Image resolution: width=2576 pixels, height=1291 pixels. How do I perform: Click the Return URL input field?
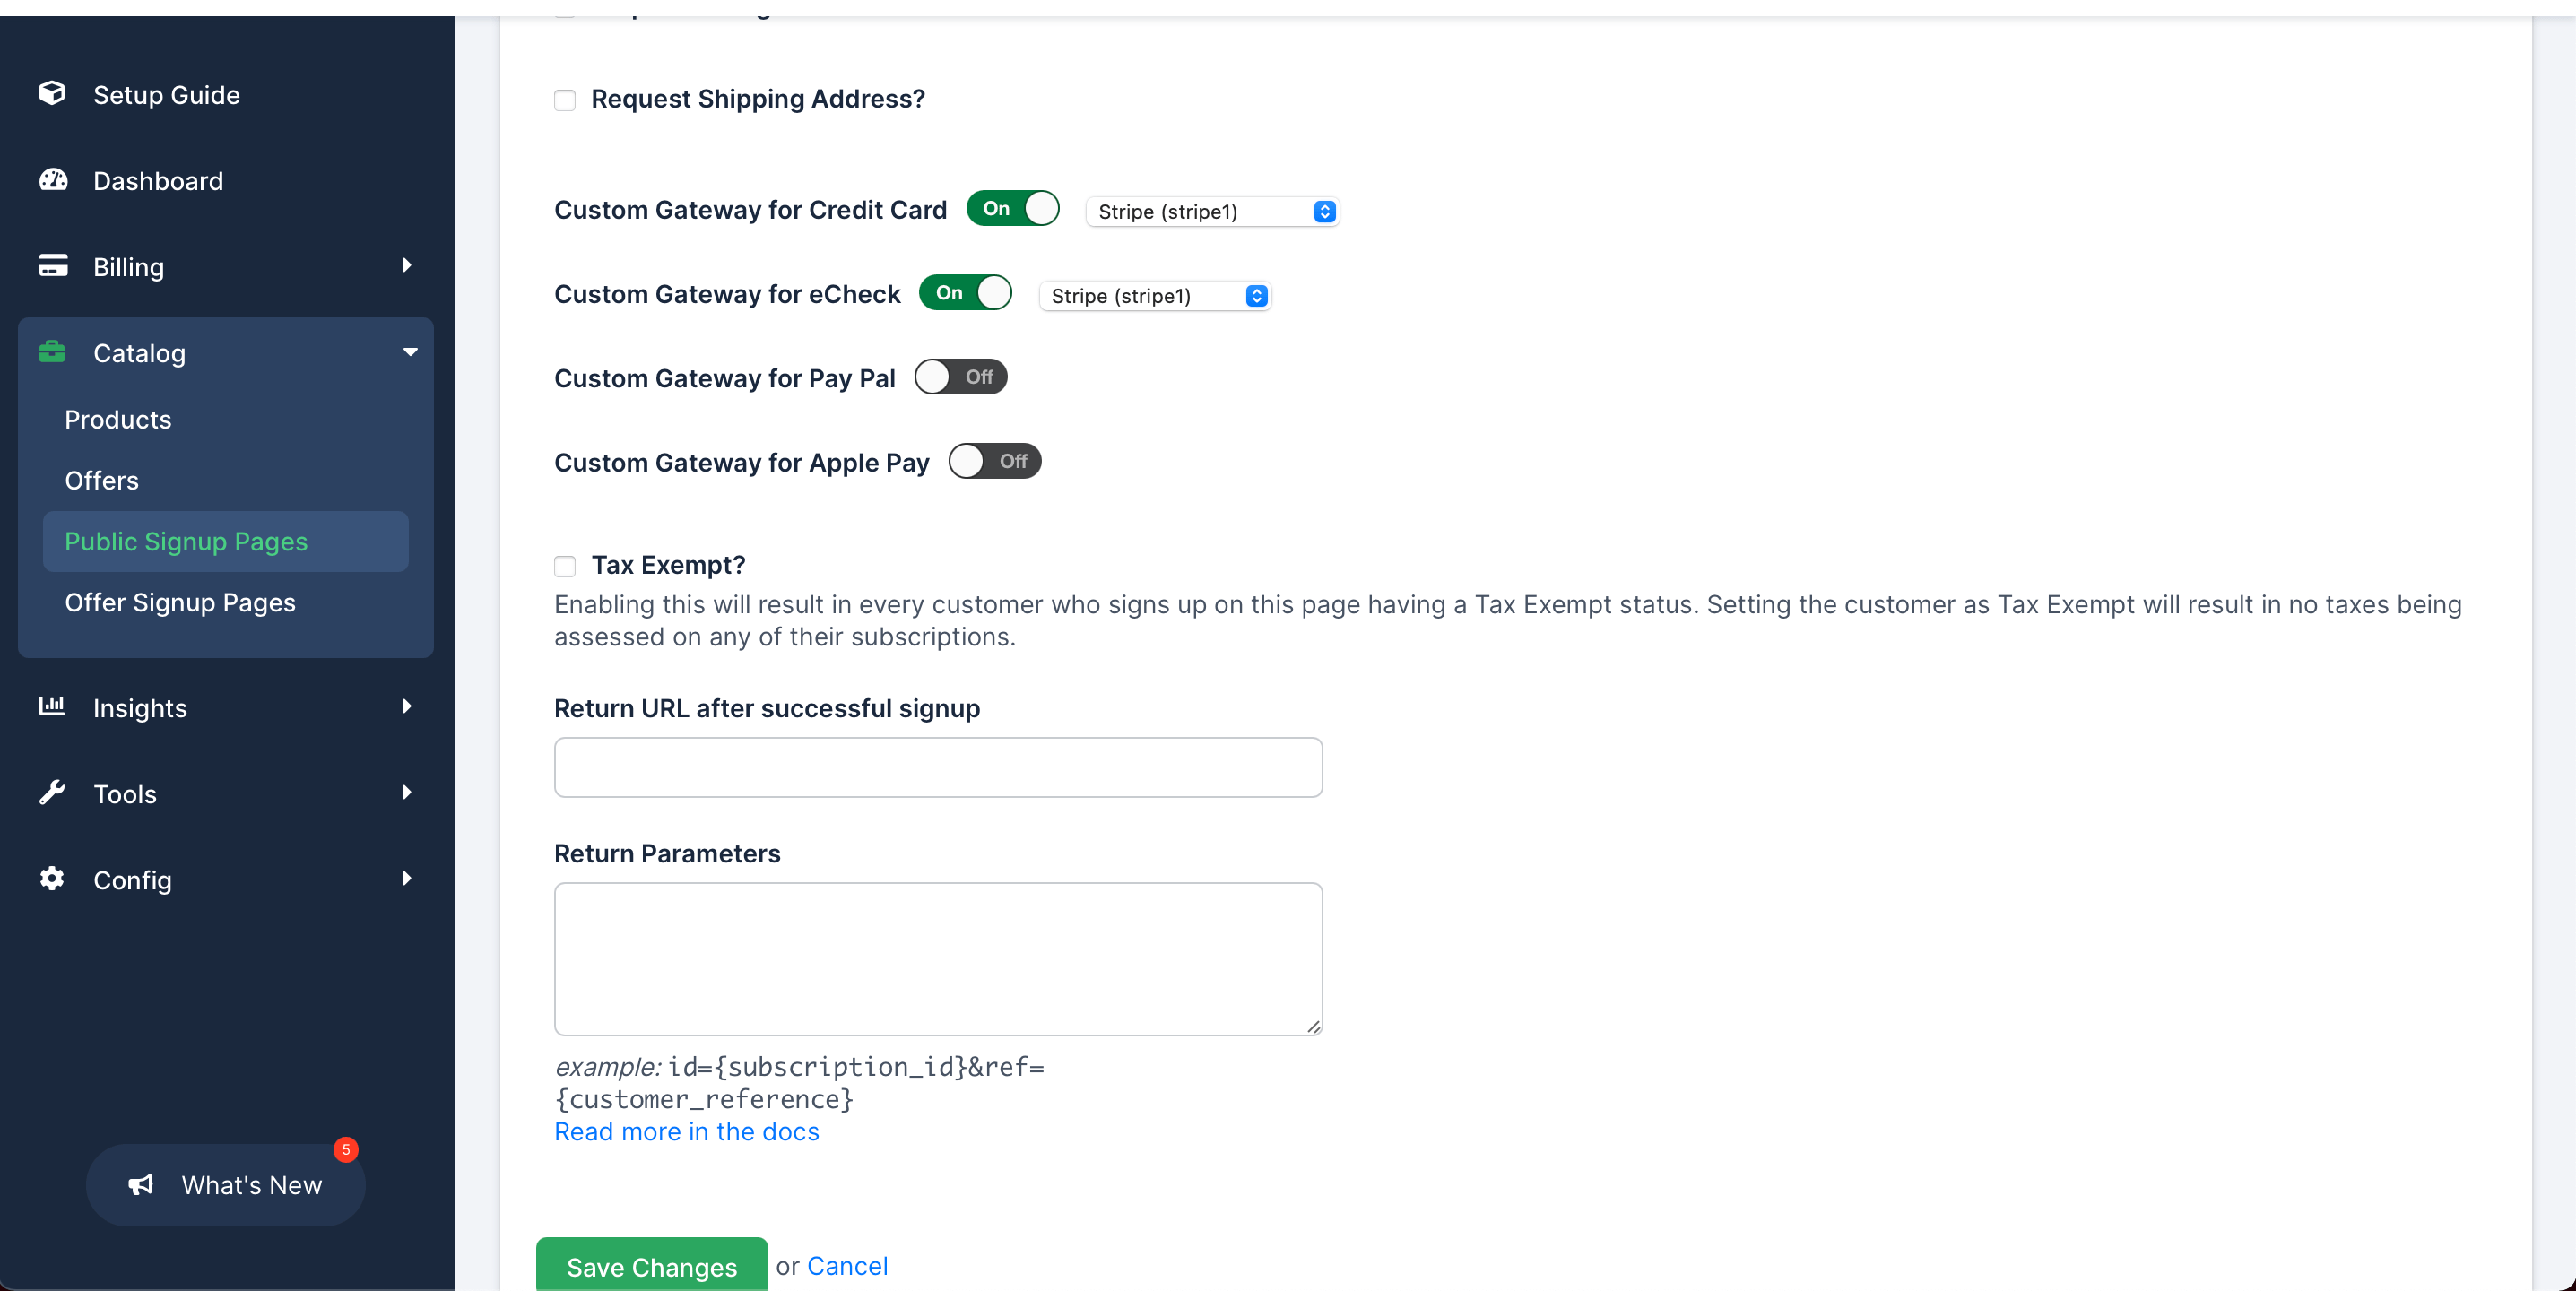point(938,767)
